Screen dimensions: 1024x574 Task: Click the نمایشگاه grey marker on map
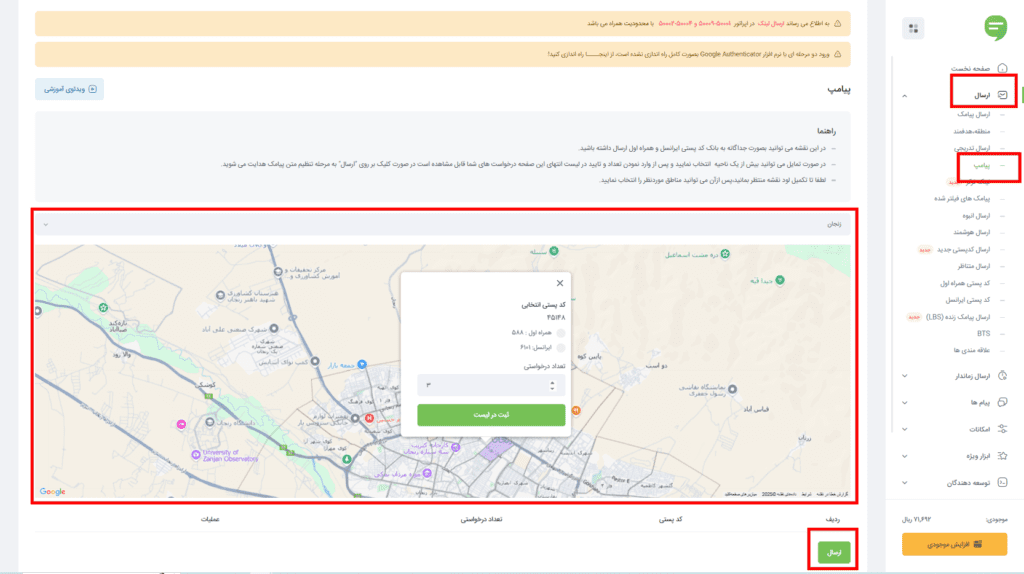(733, 389)
